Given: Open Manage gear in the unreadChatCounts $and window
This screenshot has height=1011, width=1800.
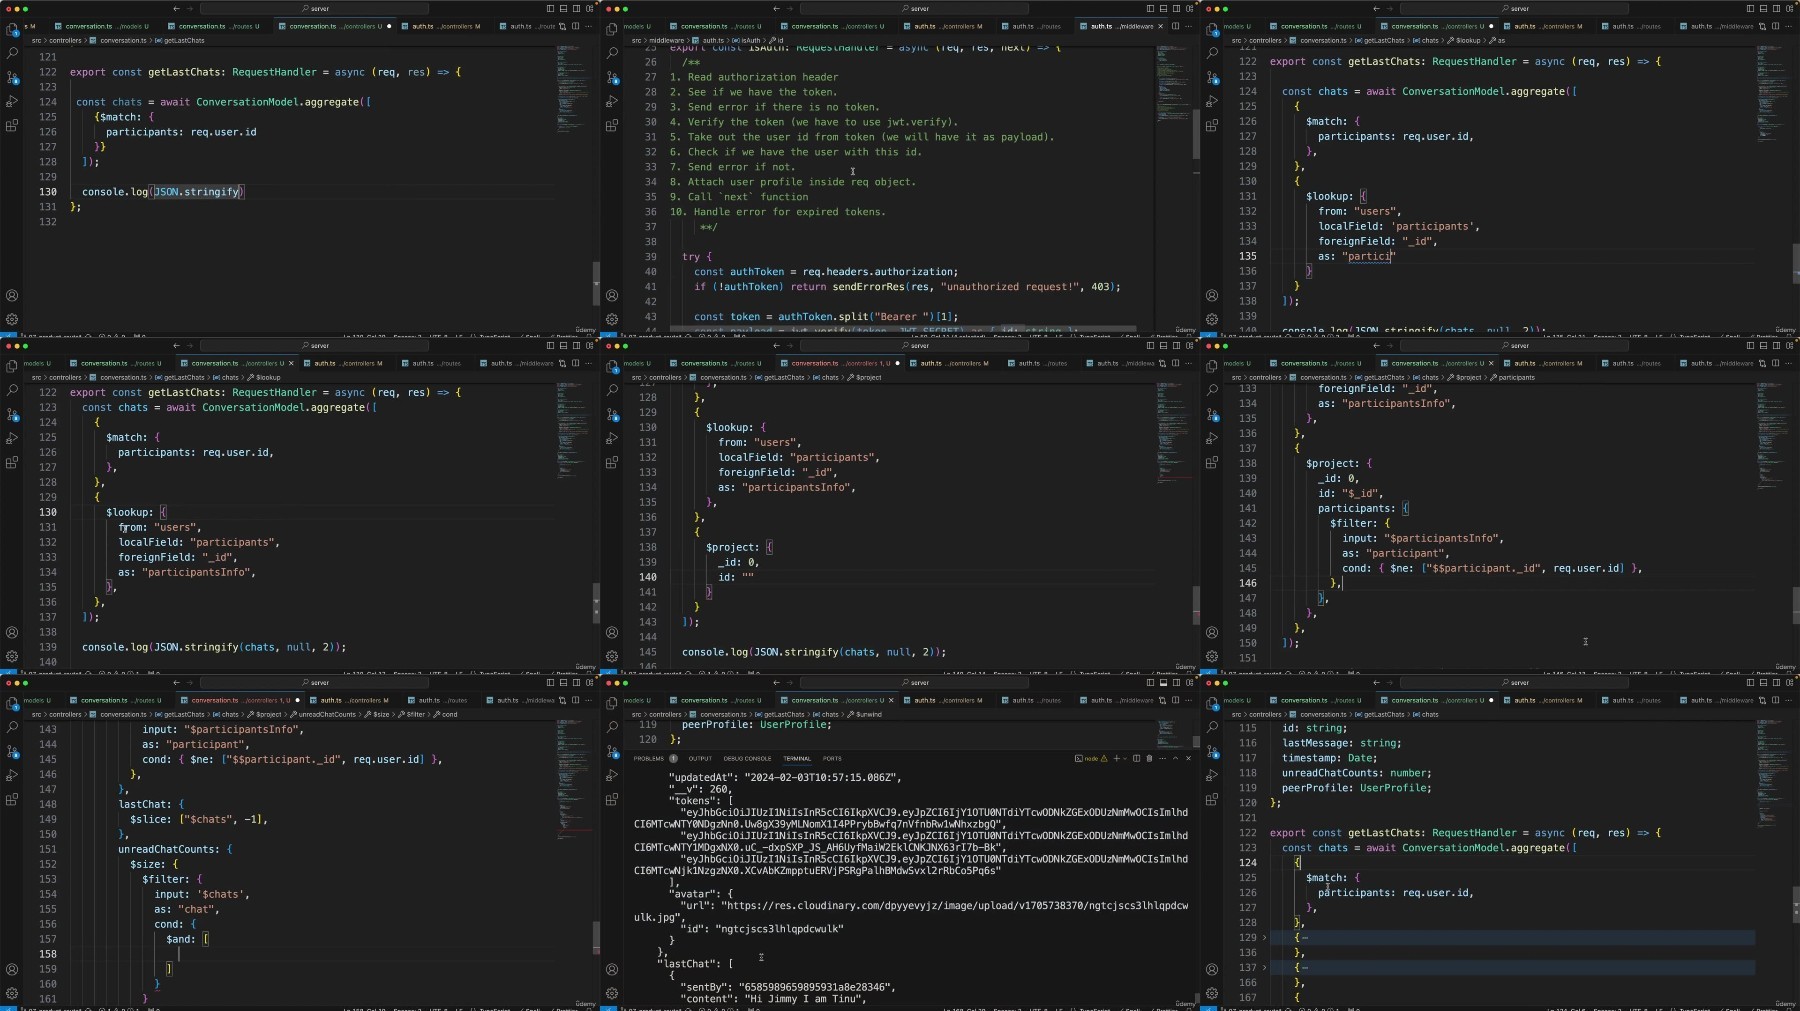Looking at the screenshot, I should [x=12, y=993].
